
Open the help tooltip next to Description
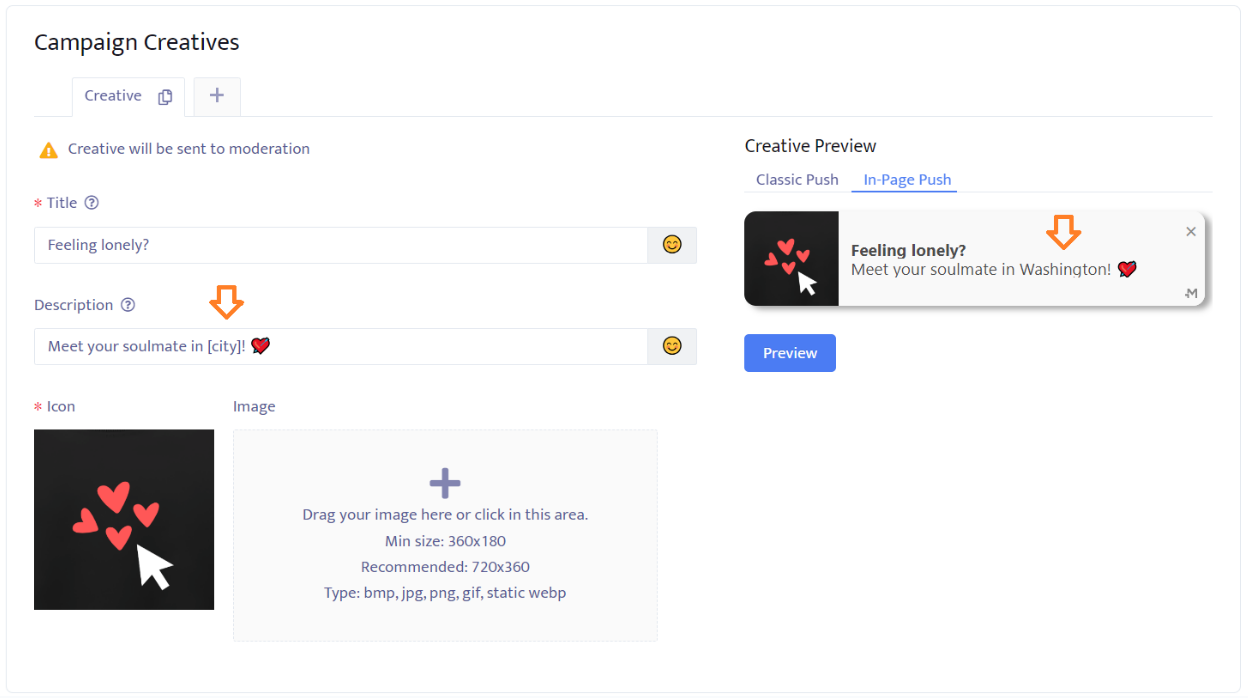(x=128, y=305)
